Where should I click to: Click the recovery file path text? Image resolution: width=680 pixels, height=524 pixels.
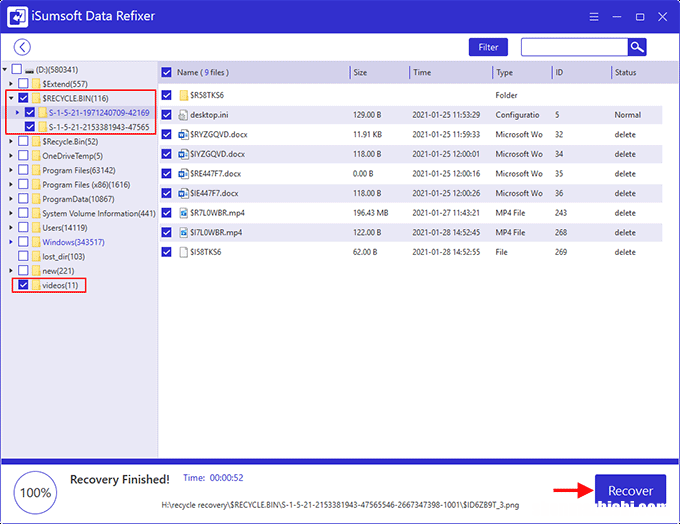pyautogui.click(x=340, y=505)
